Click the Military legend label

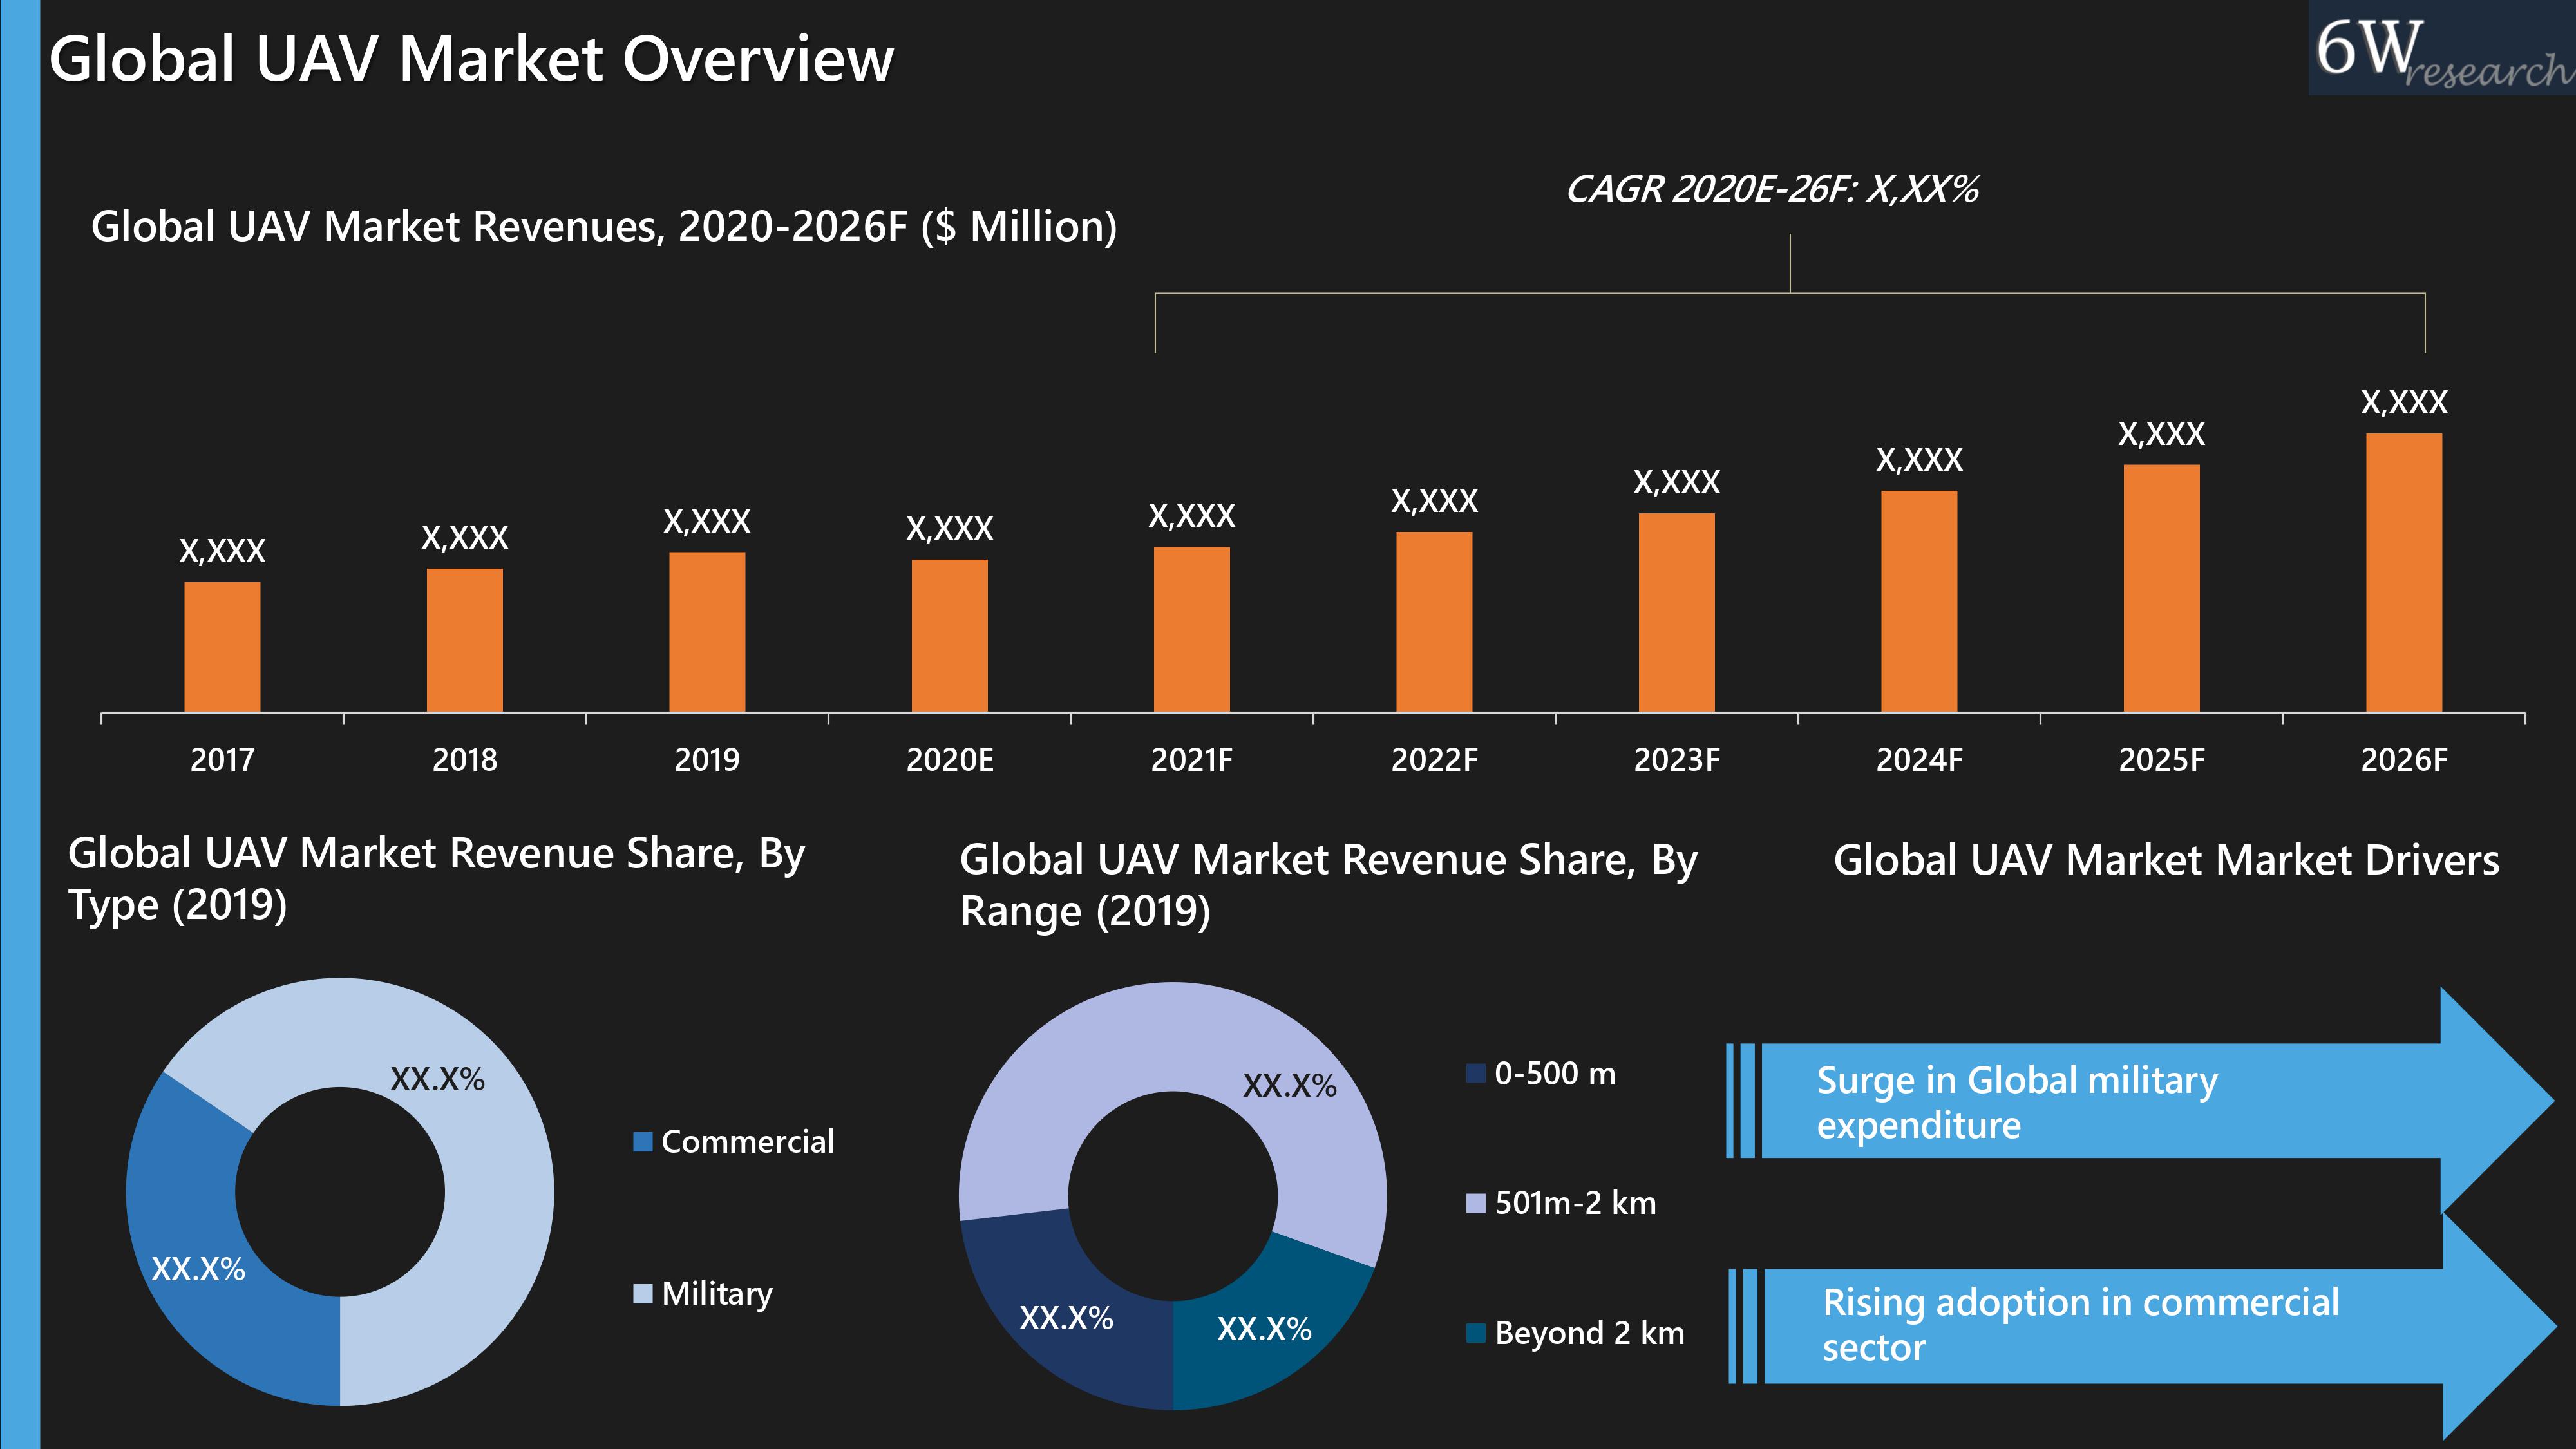point(717,1295)
